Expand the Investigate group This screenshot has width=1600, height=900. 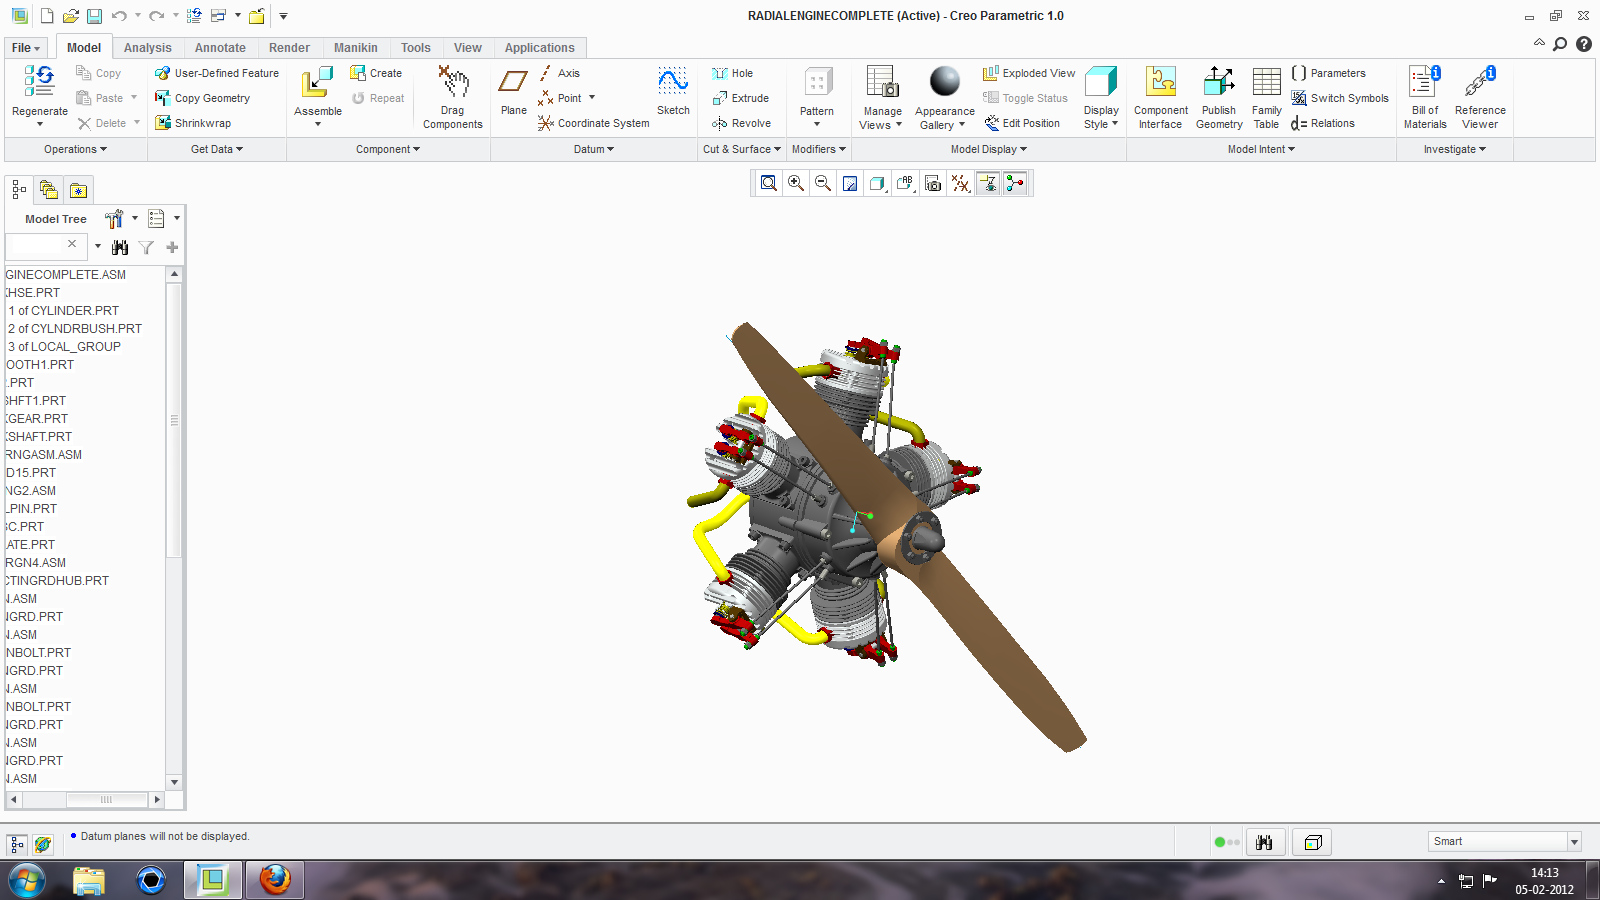click(1455, 149)
